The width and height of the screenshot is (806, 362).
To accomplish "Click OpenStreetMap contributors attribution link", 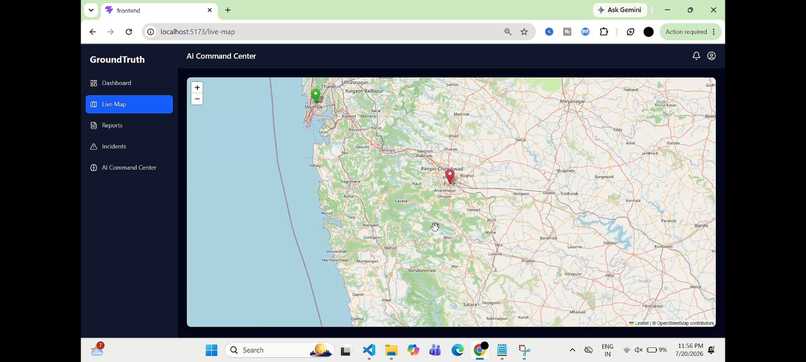I will click(x=685, y=323).
